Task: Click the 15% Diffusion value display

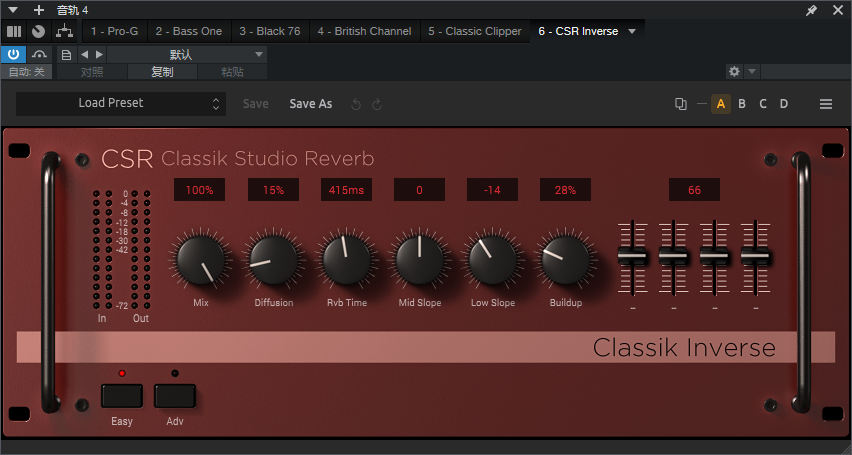Action: point(273,190)
